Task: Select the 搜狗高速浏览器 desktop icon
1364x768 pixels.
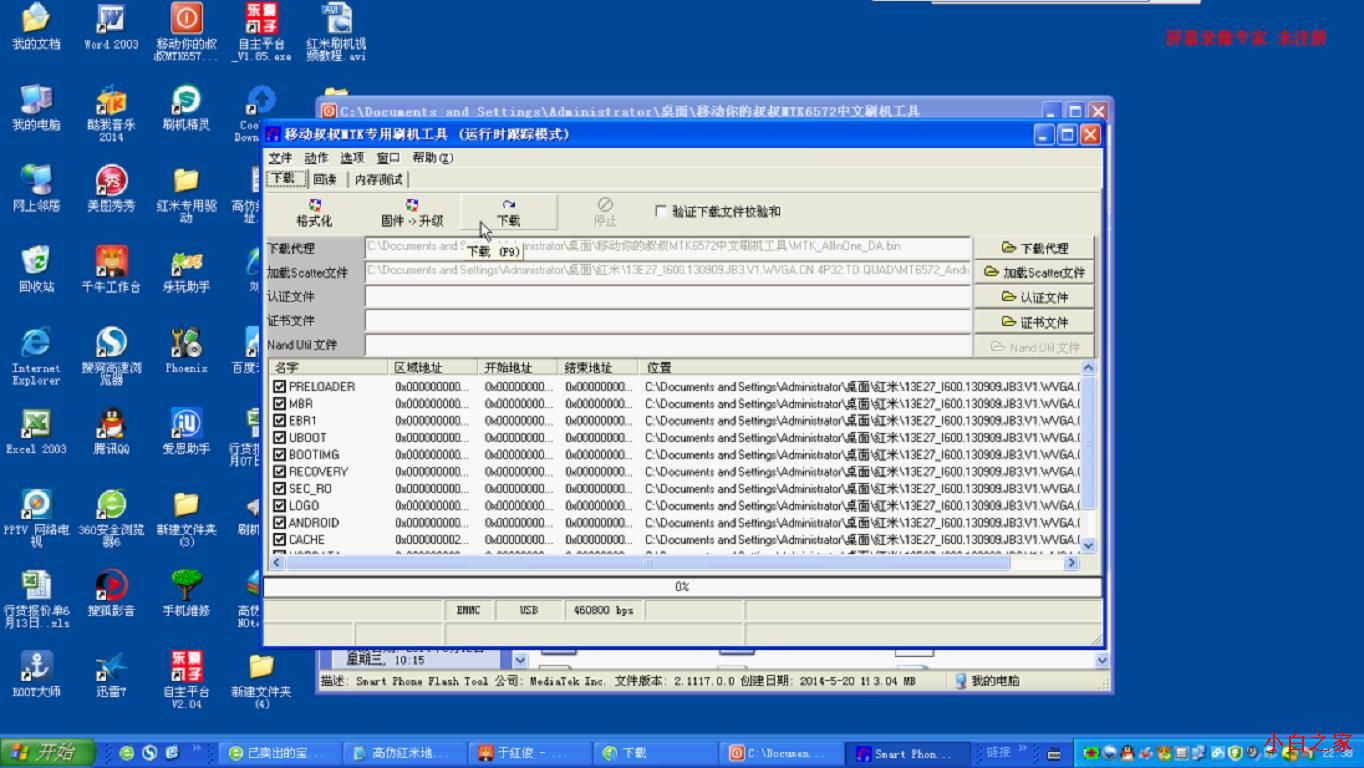Action: point(111,356)
